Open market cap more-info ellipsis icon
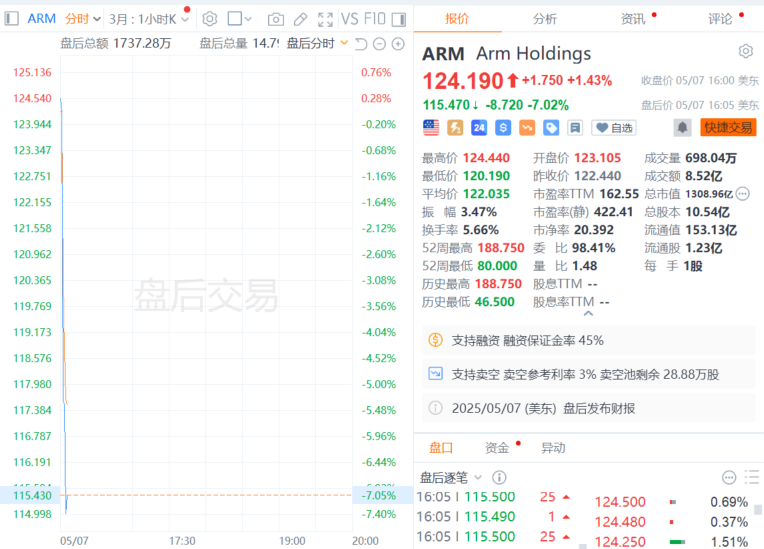Screen dimensions: 764x549 [x=742, y=194]
